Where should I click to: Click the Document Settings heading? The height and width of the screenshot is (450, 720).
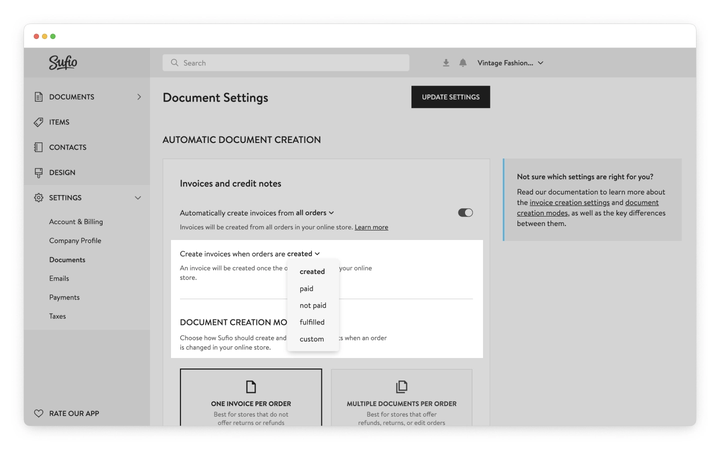tap(215, 98)
